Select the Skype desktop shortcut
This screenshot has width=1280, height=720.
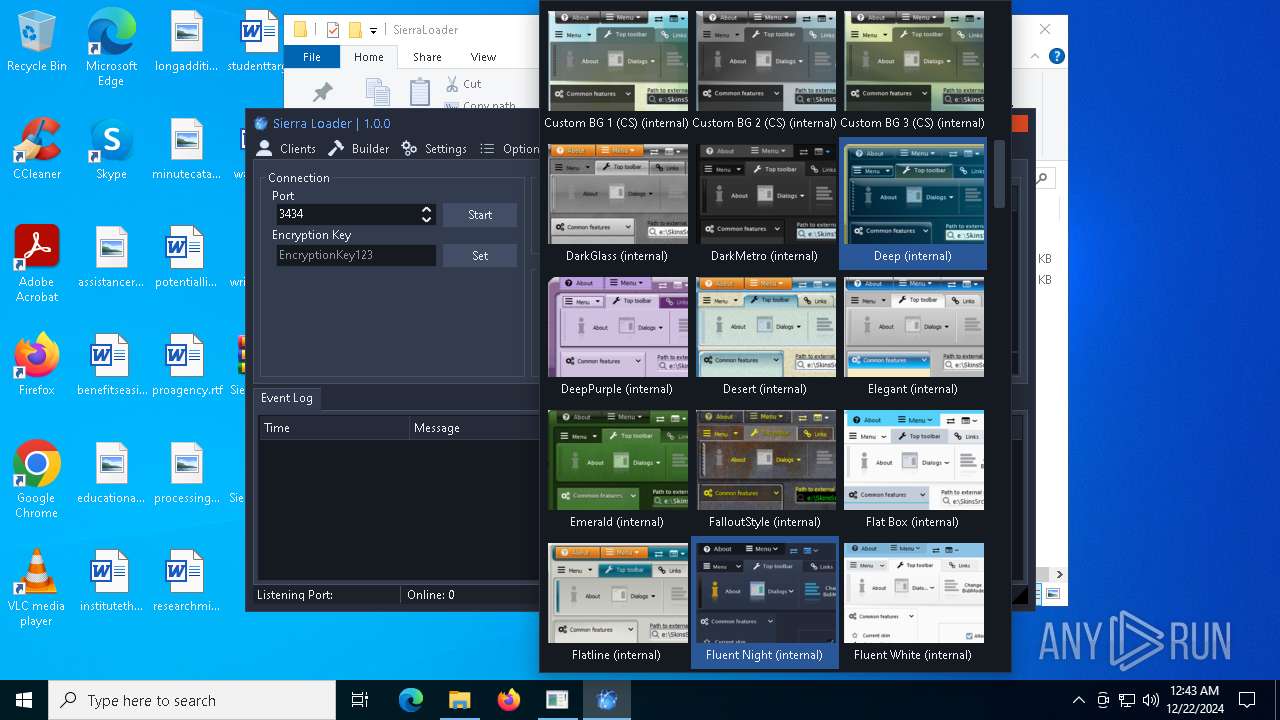pyautogui.click(x=111, y=149)
